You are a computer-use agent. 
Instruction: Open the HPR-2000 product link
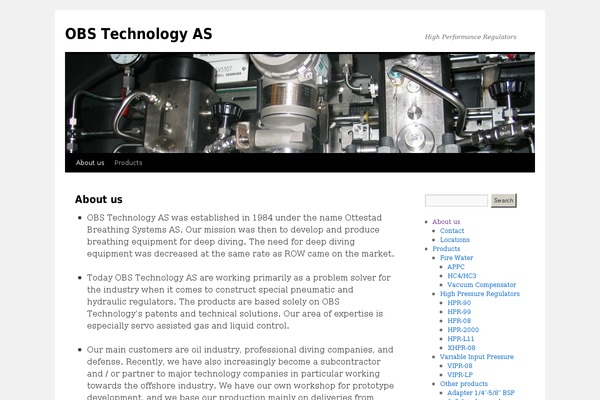[463, 330]
